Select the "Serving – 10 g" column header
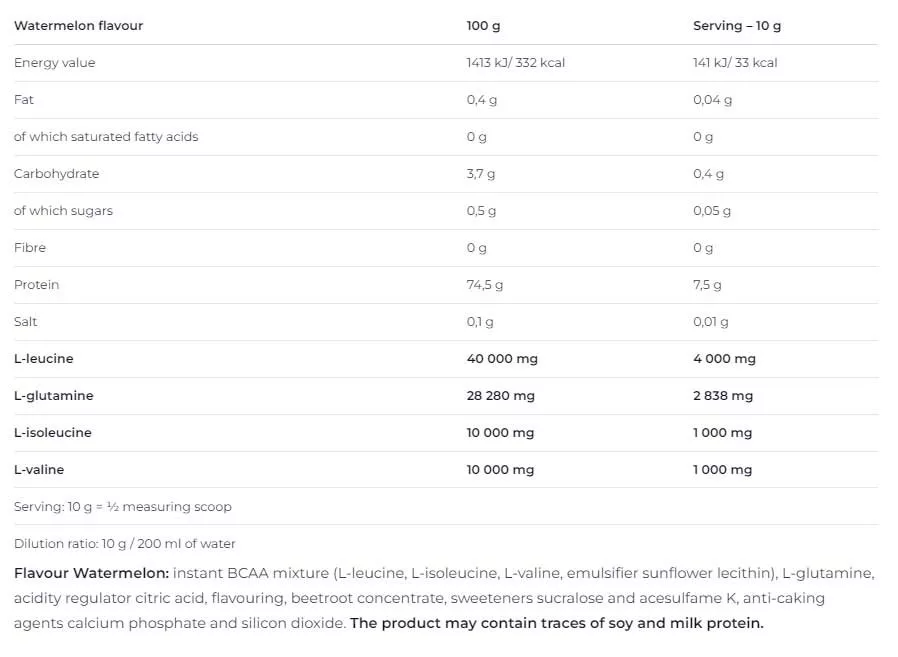Screen dimensions: 898x657 click(737, 26)
